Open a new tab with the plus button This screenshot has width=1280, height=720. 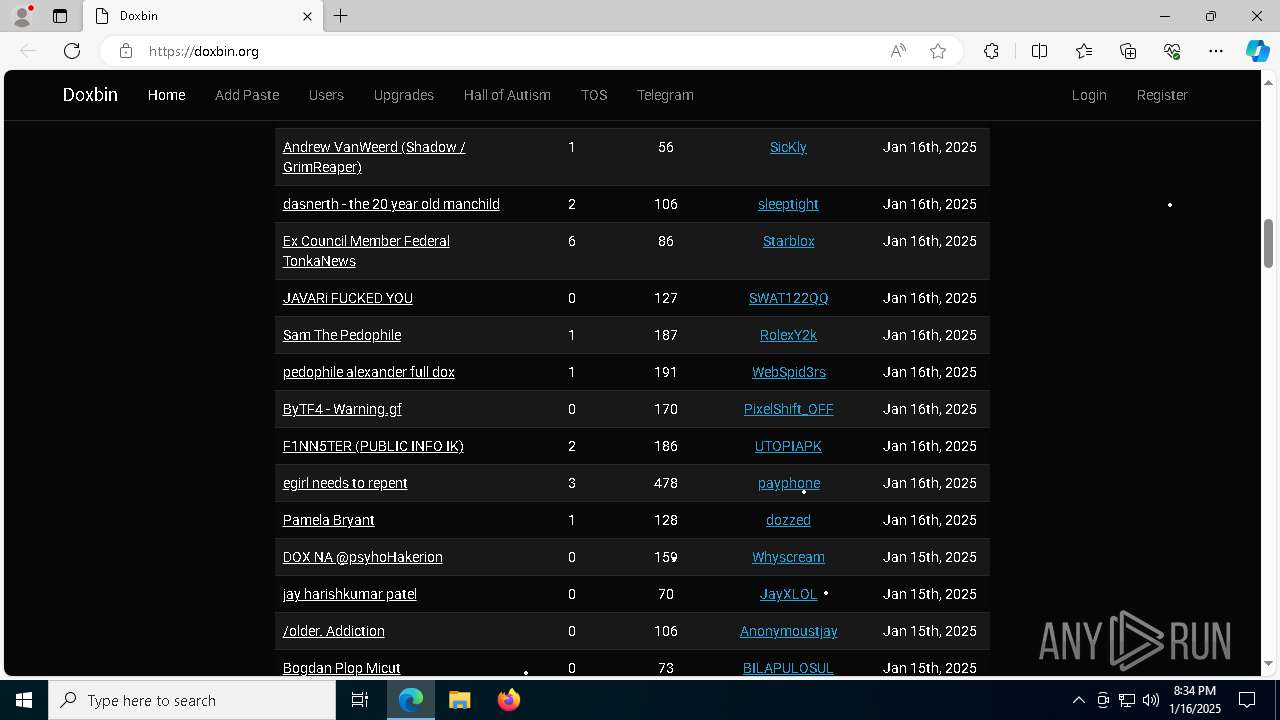click(x=341, y=16)
